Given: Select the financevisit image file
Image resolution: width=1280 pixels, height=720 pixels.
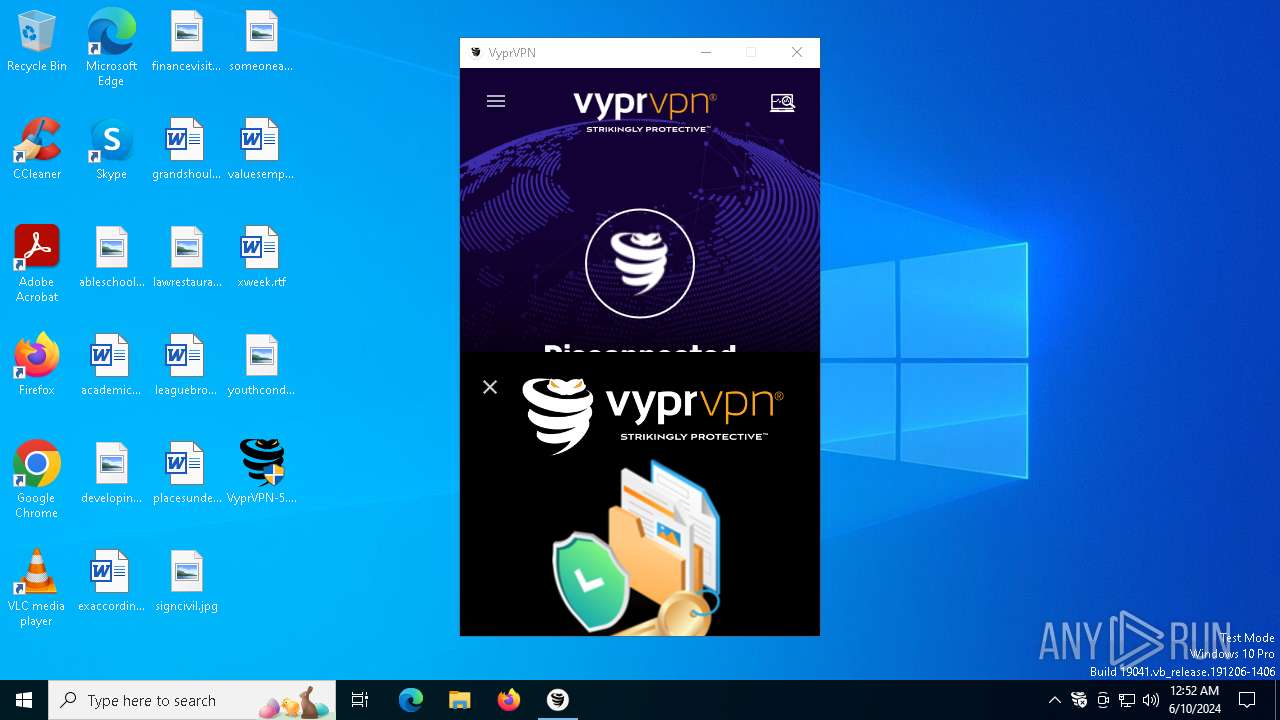Looking at the screenshot, I should pyautogui.click(x=186, y=42).
